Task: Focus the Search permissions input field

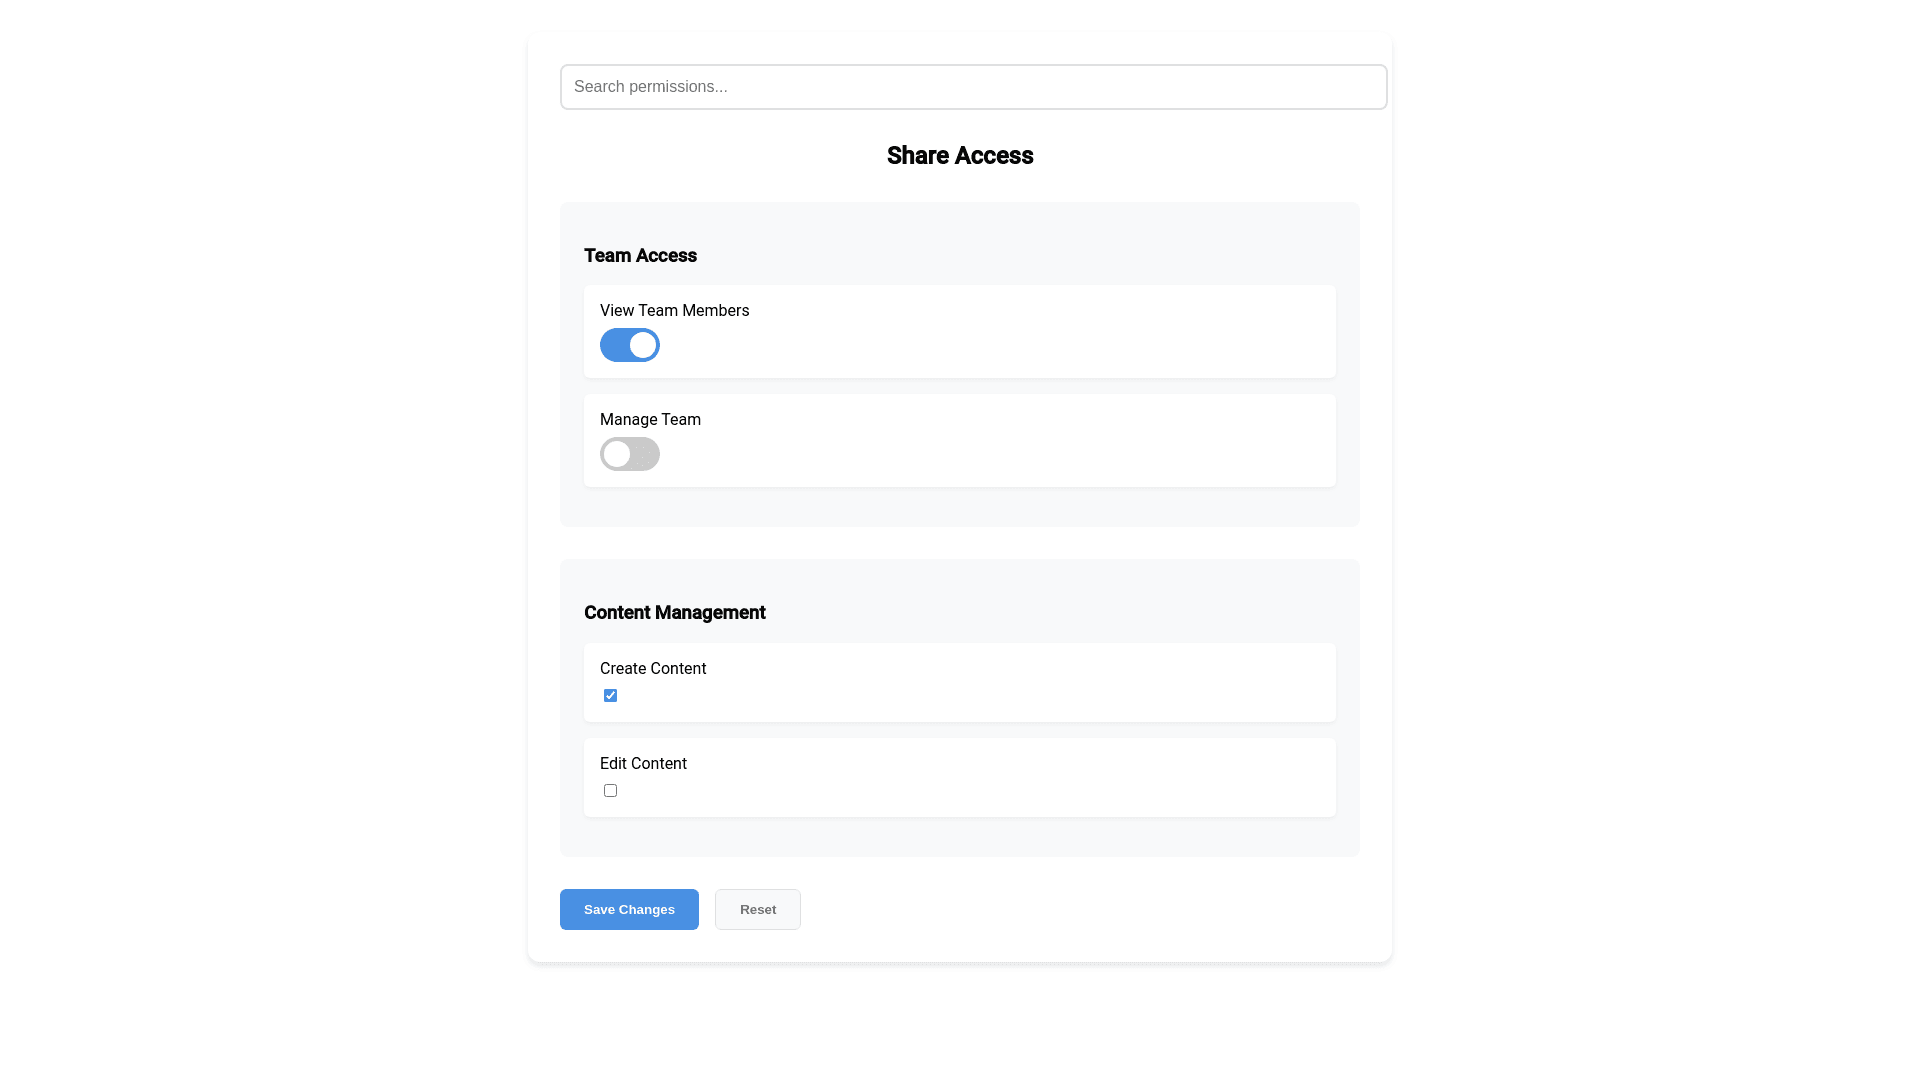Action: pyautogui.click(x=973, y=87)
